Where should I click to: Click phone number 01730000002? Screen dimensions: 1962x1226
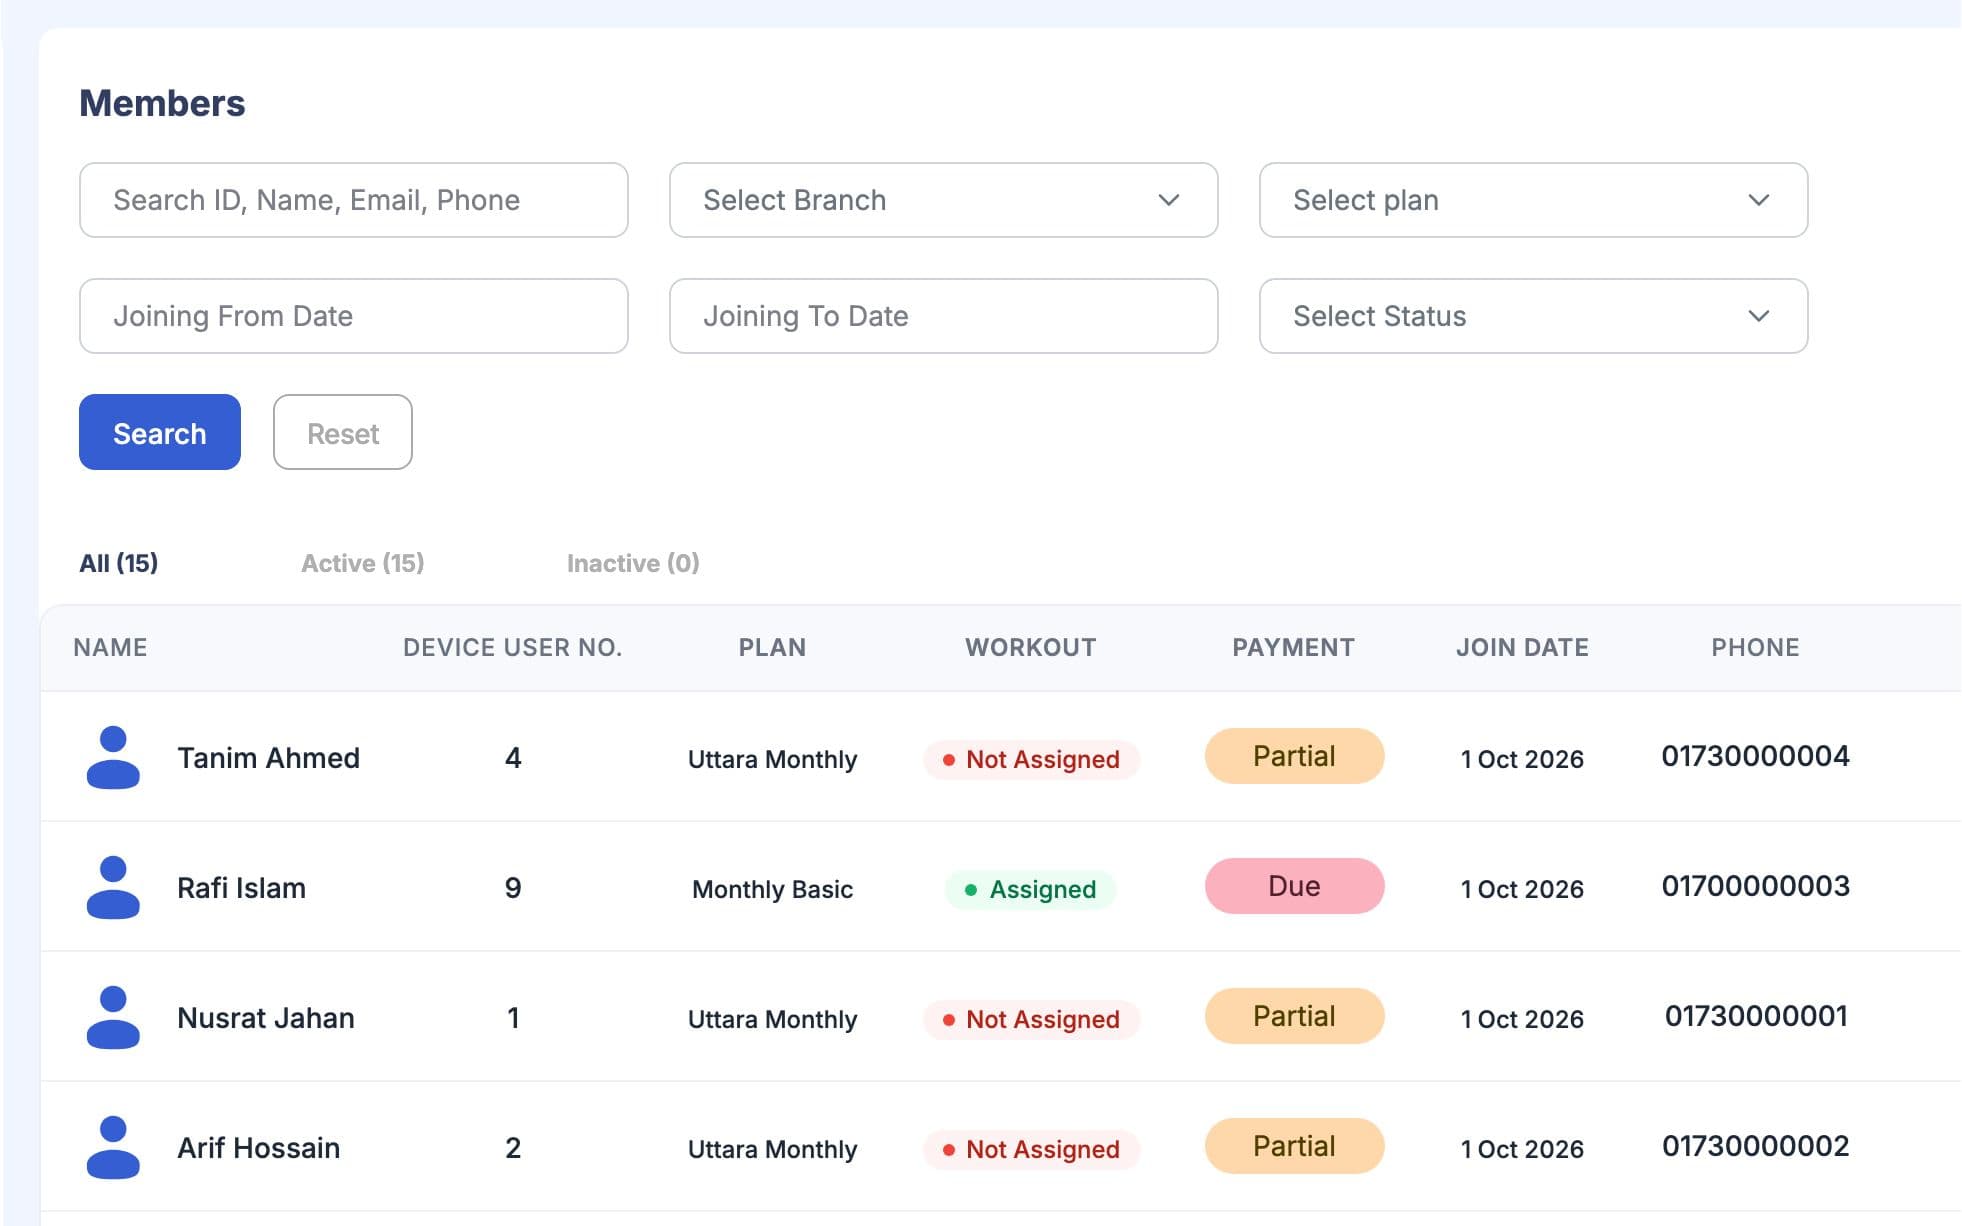click(1755, 1146)
